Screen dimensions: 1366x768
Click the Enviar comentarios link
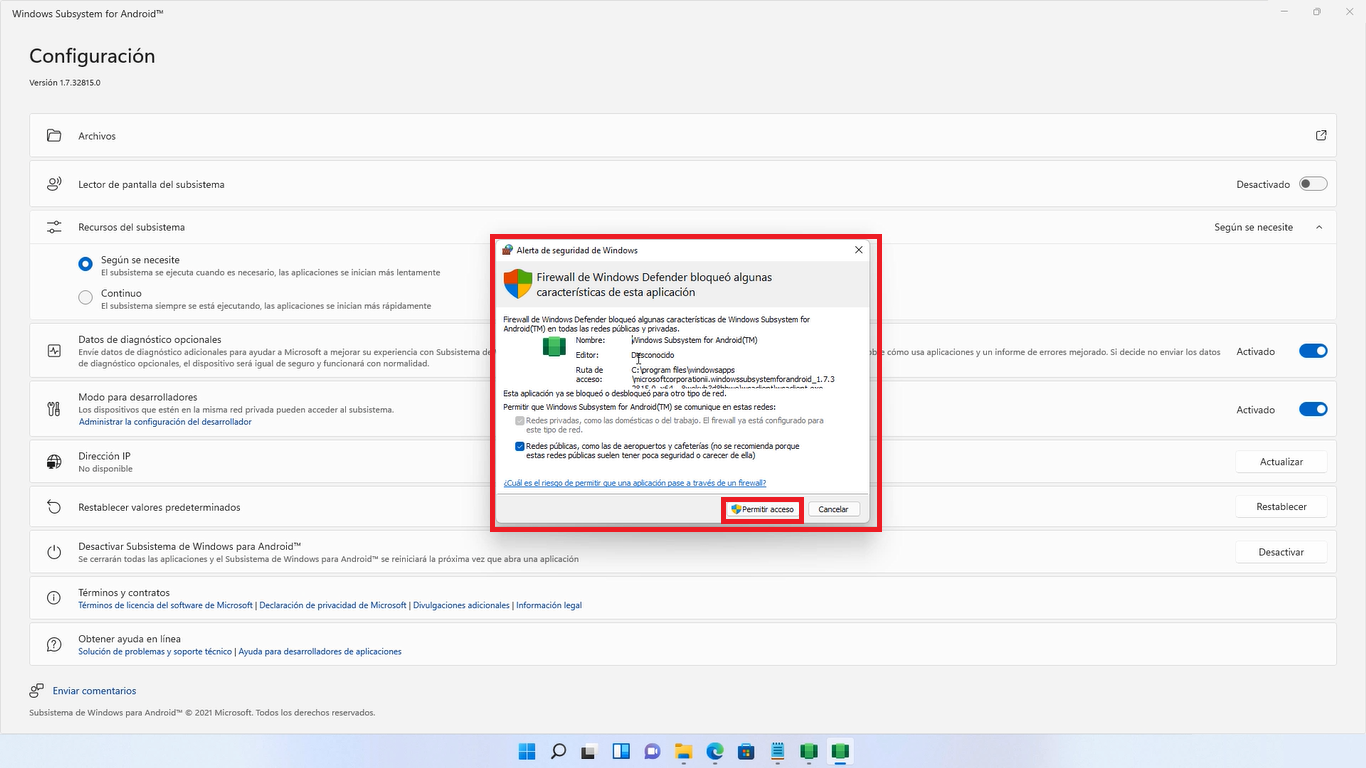point(94,691)
